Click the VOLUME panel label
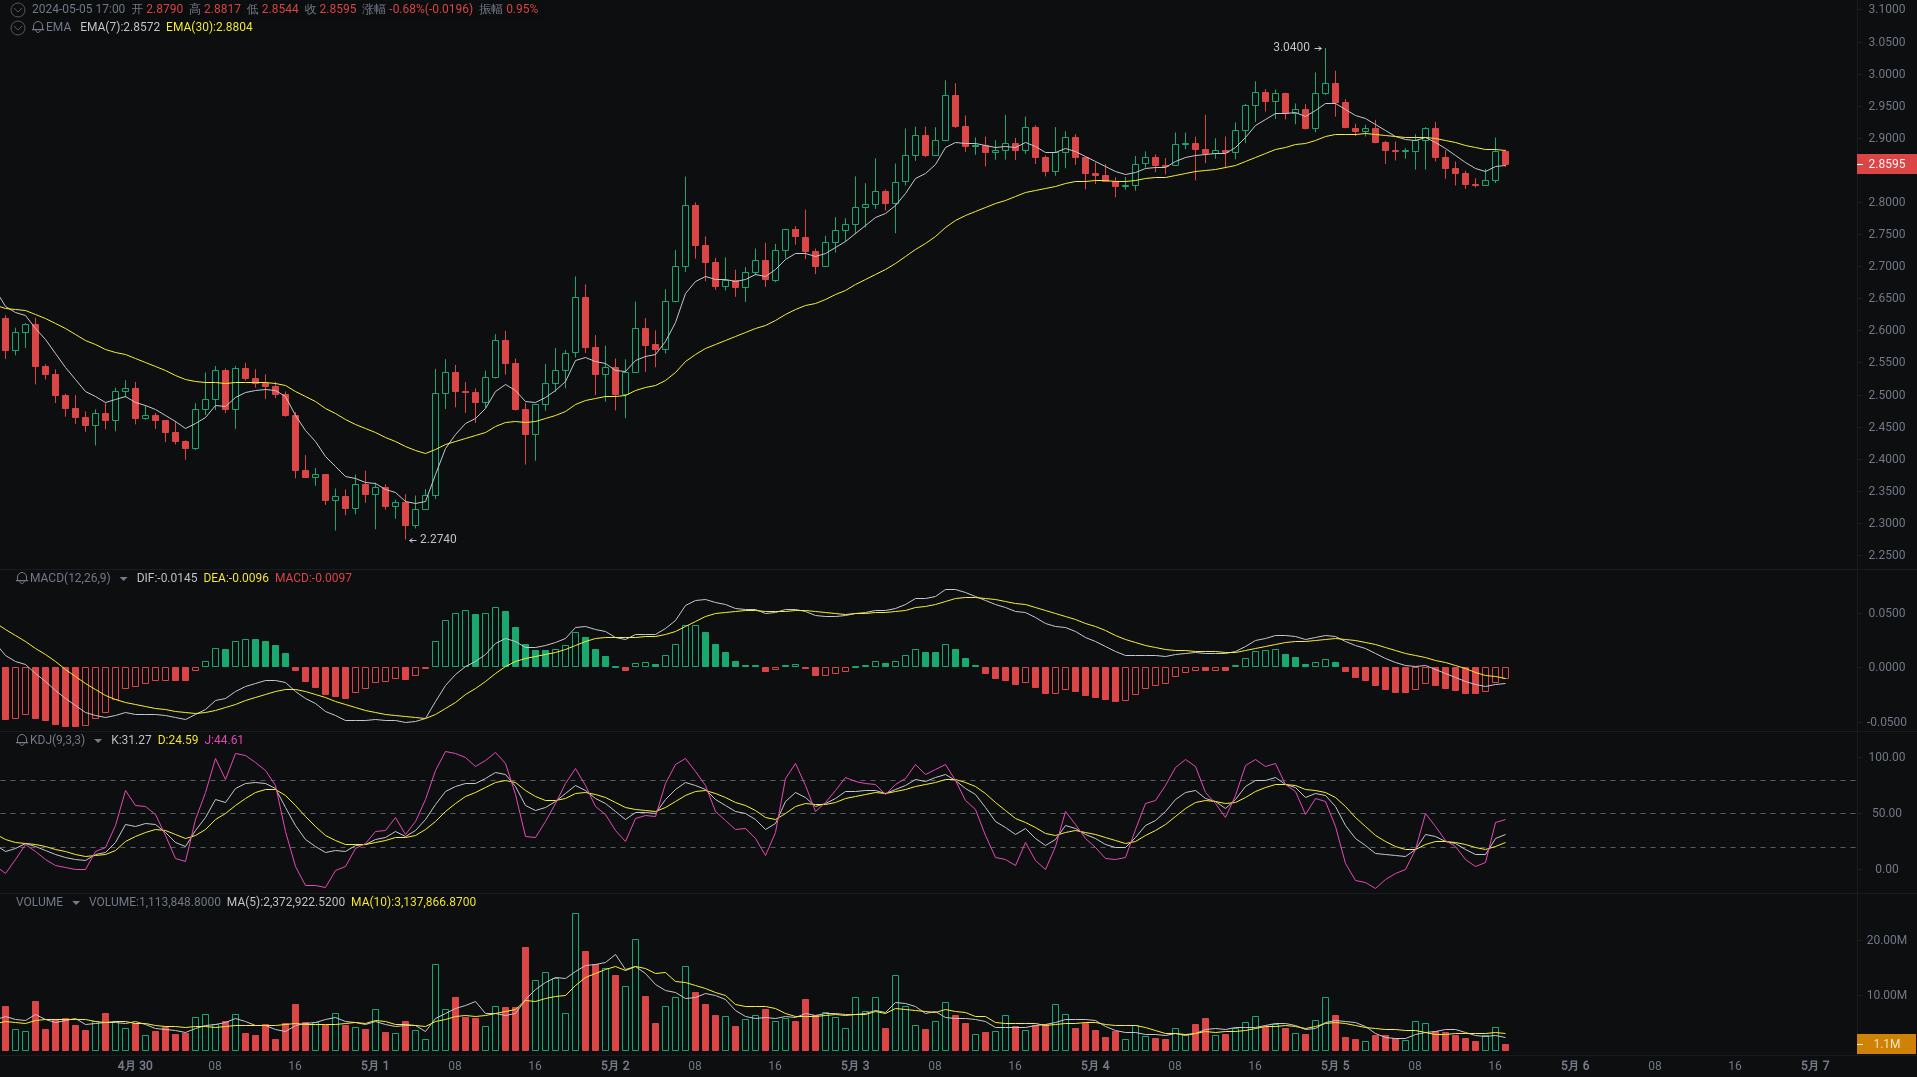The image size is (1917, 1077). (39, 901)
